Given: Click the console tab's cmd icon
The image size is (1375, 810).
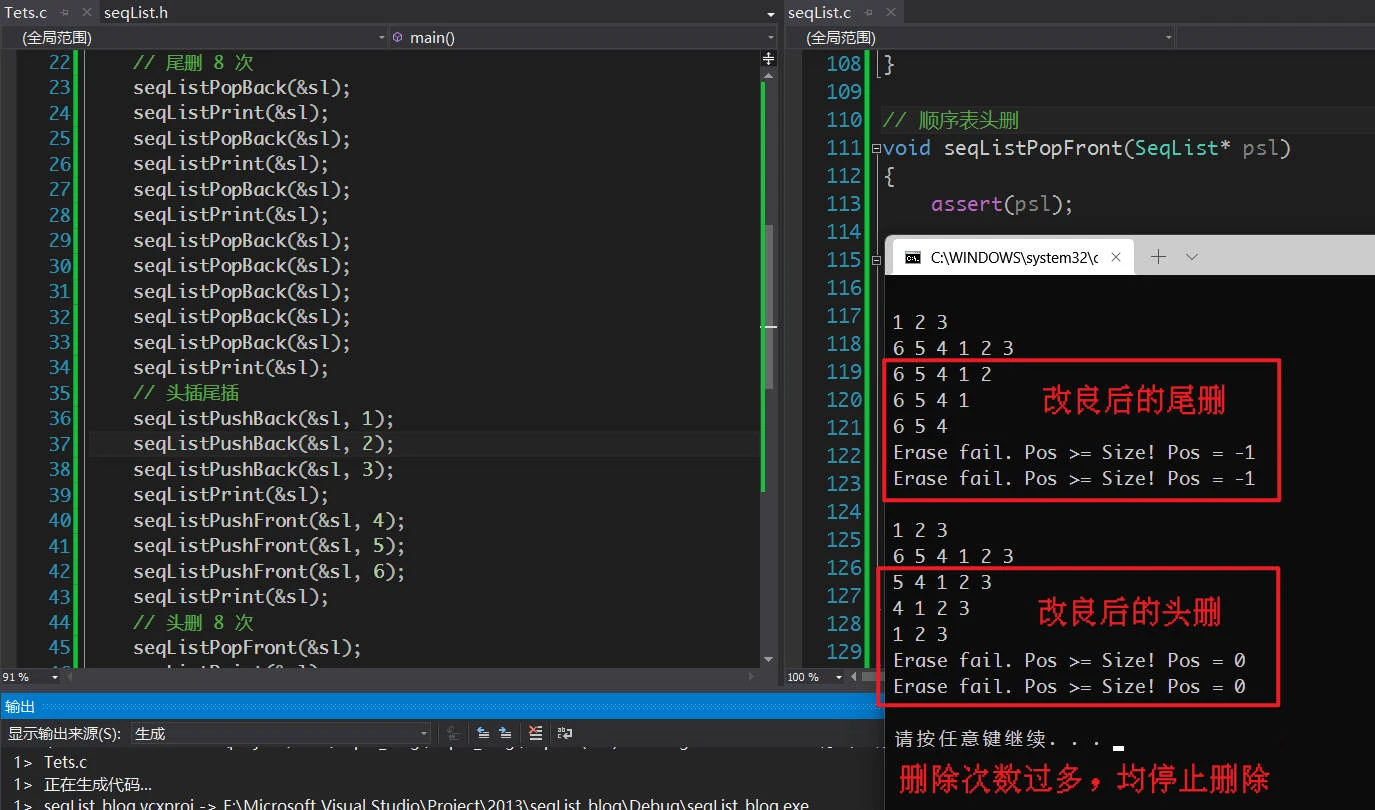Looking at the screenshot, I should click(912, 257).
